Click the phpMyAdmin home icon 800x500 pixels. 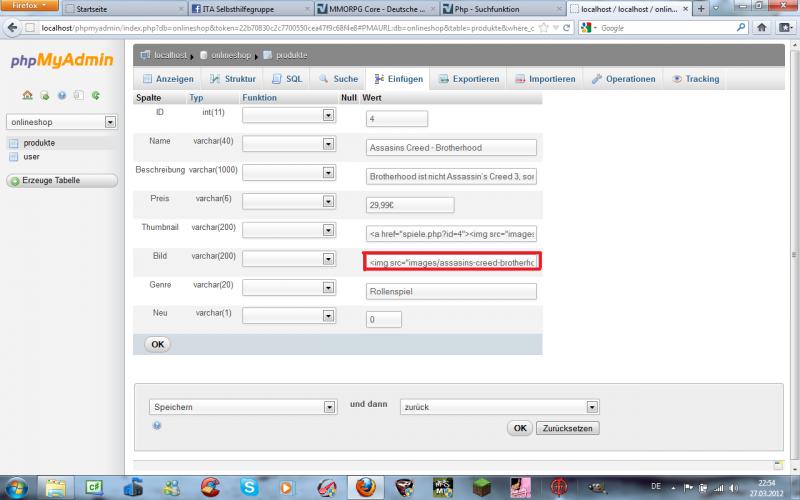click(x=28, y=96)
